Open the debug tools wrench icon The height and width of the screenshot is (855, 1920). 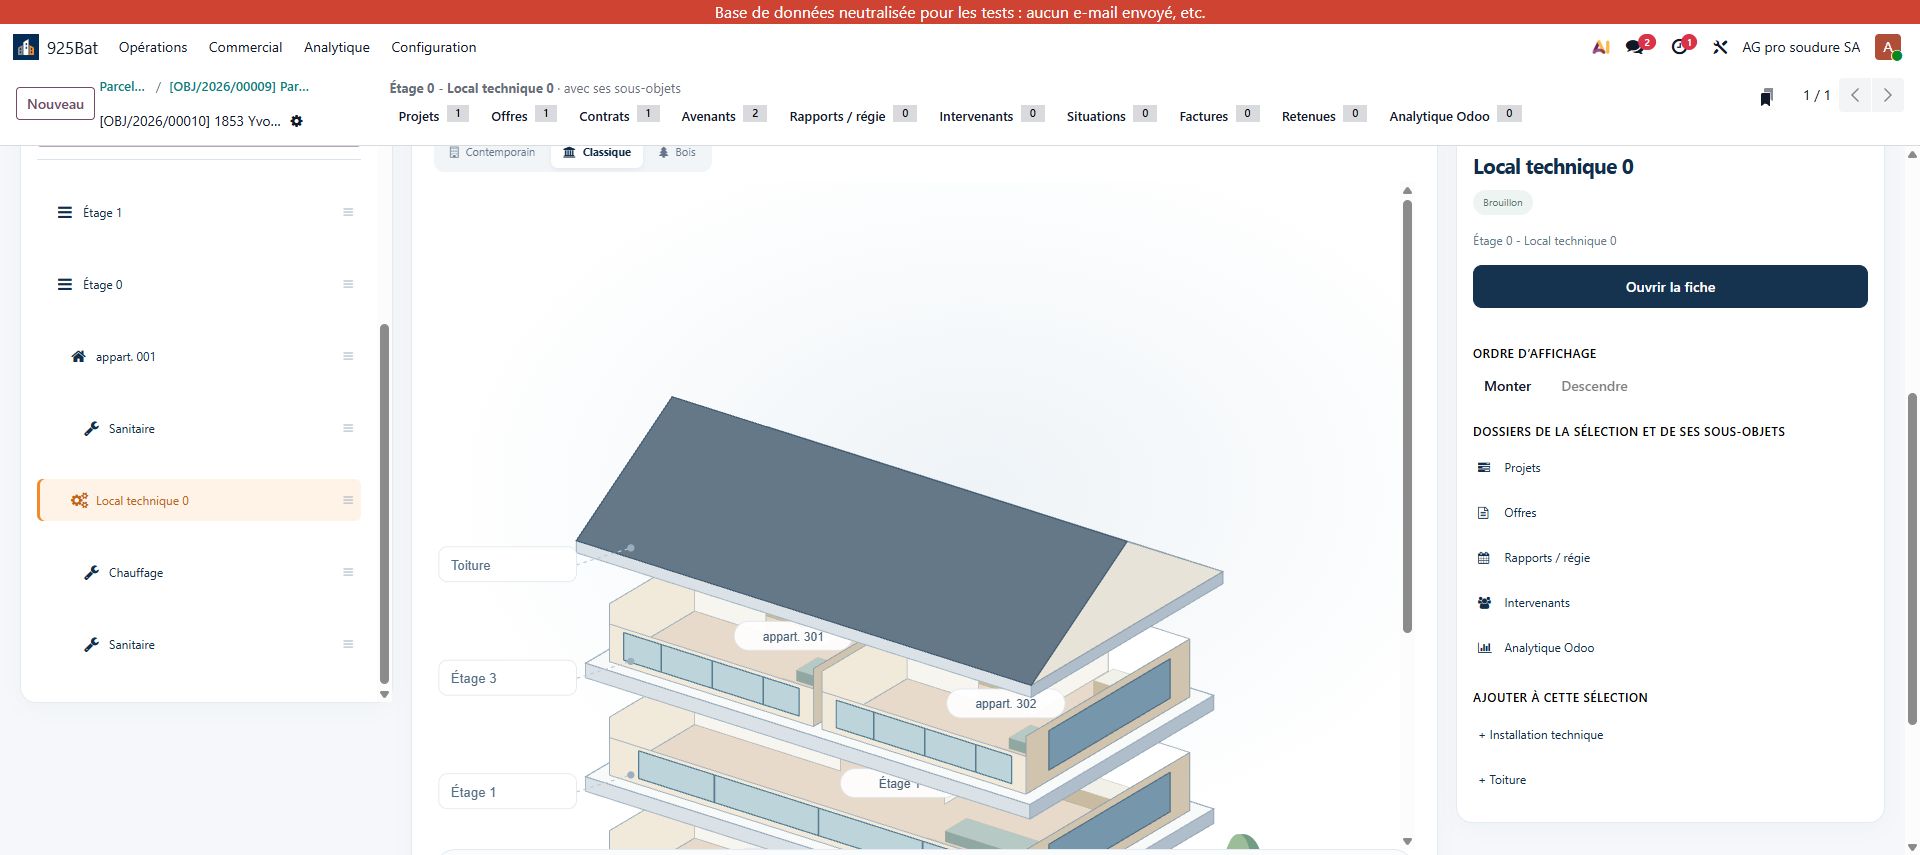click(x=1720, y=47)
